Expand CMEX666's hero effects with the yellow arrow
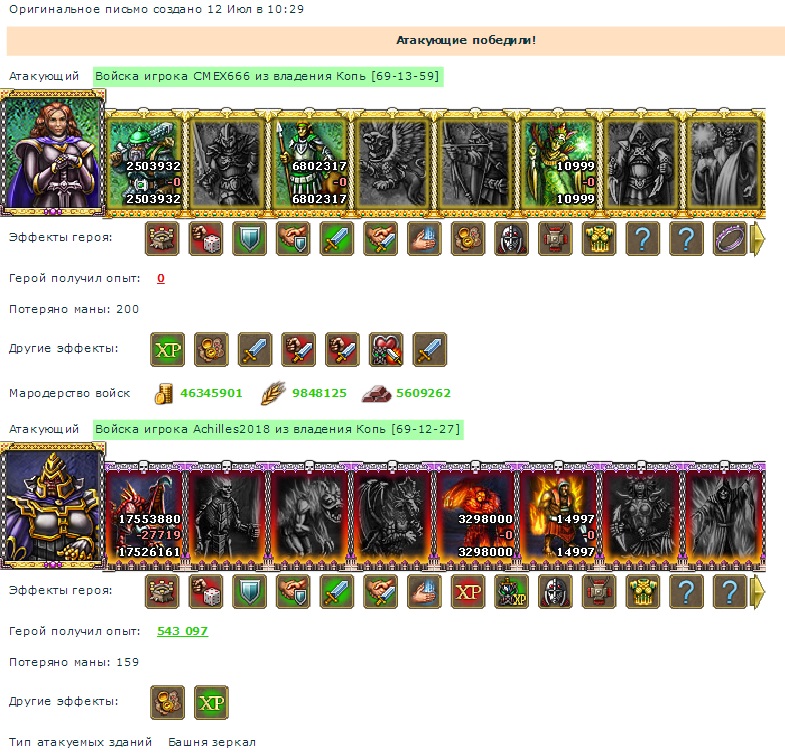The image size is (785, 753). click(757, 239)
